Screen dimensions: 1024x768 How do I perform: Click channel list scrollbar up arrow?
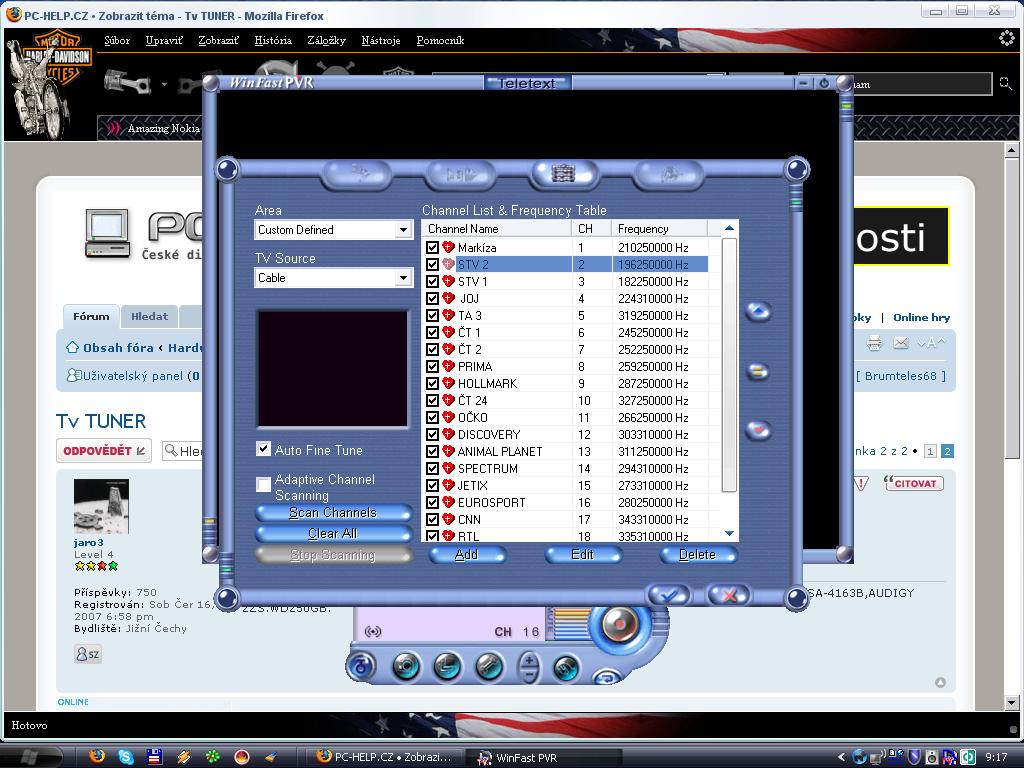(729, 228)
